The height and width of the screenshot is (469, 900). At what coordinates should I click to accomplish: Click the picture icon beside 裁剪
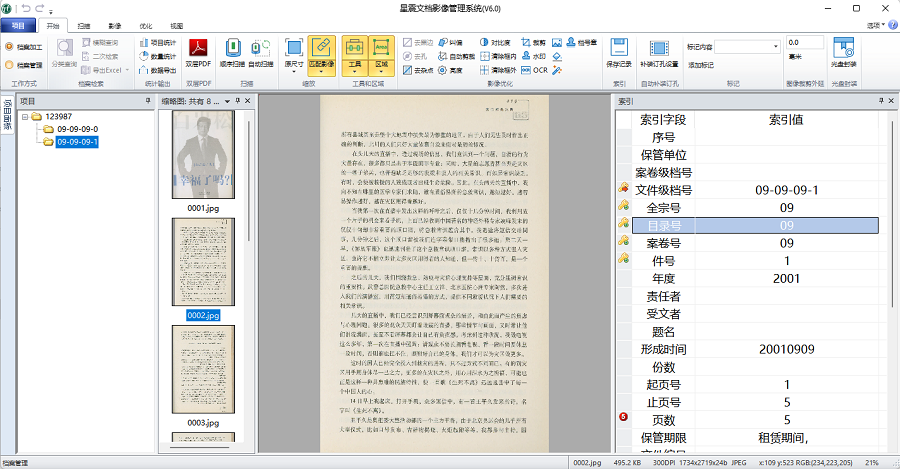click(557, 42)
